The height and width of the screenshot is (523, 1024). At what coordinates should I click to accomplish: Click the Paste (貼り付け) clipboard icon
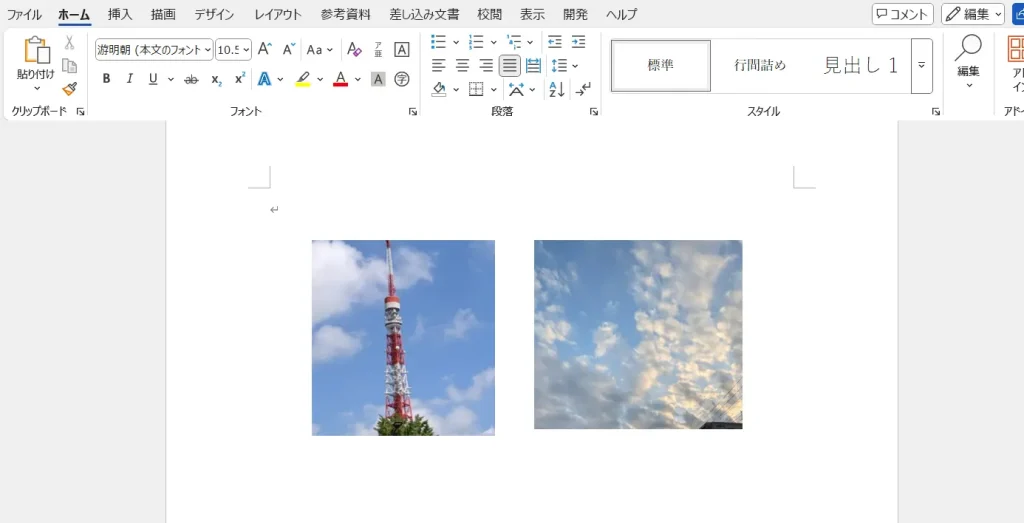pyautogui.click(x=35, y=50)
